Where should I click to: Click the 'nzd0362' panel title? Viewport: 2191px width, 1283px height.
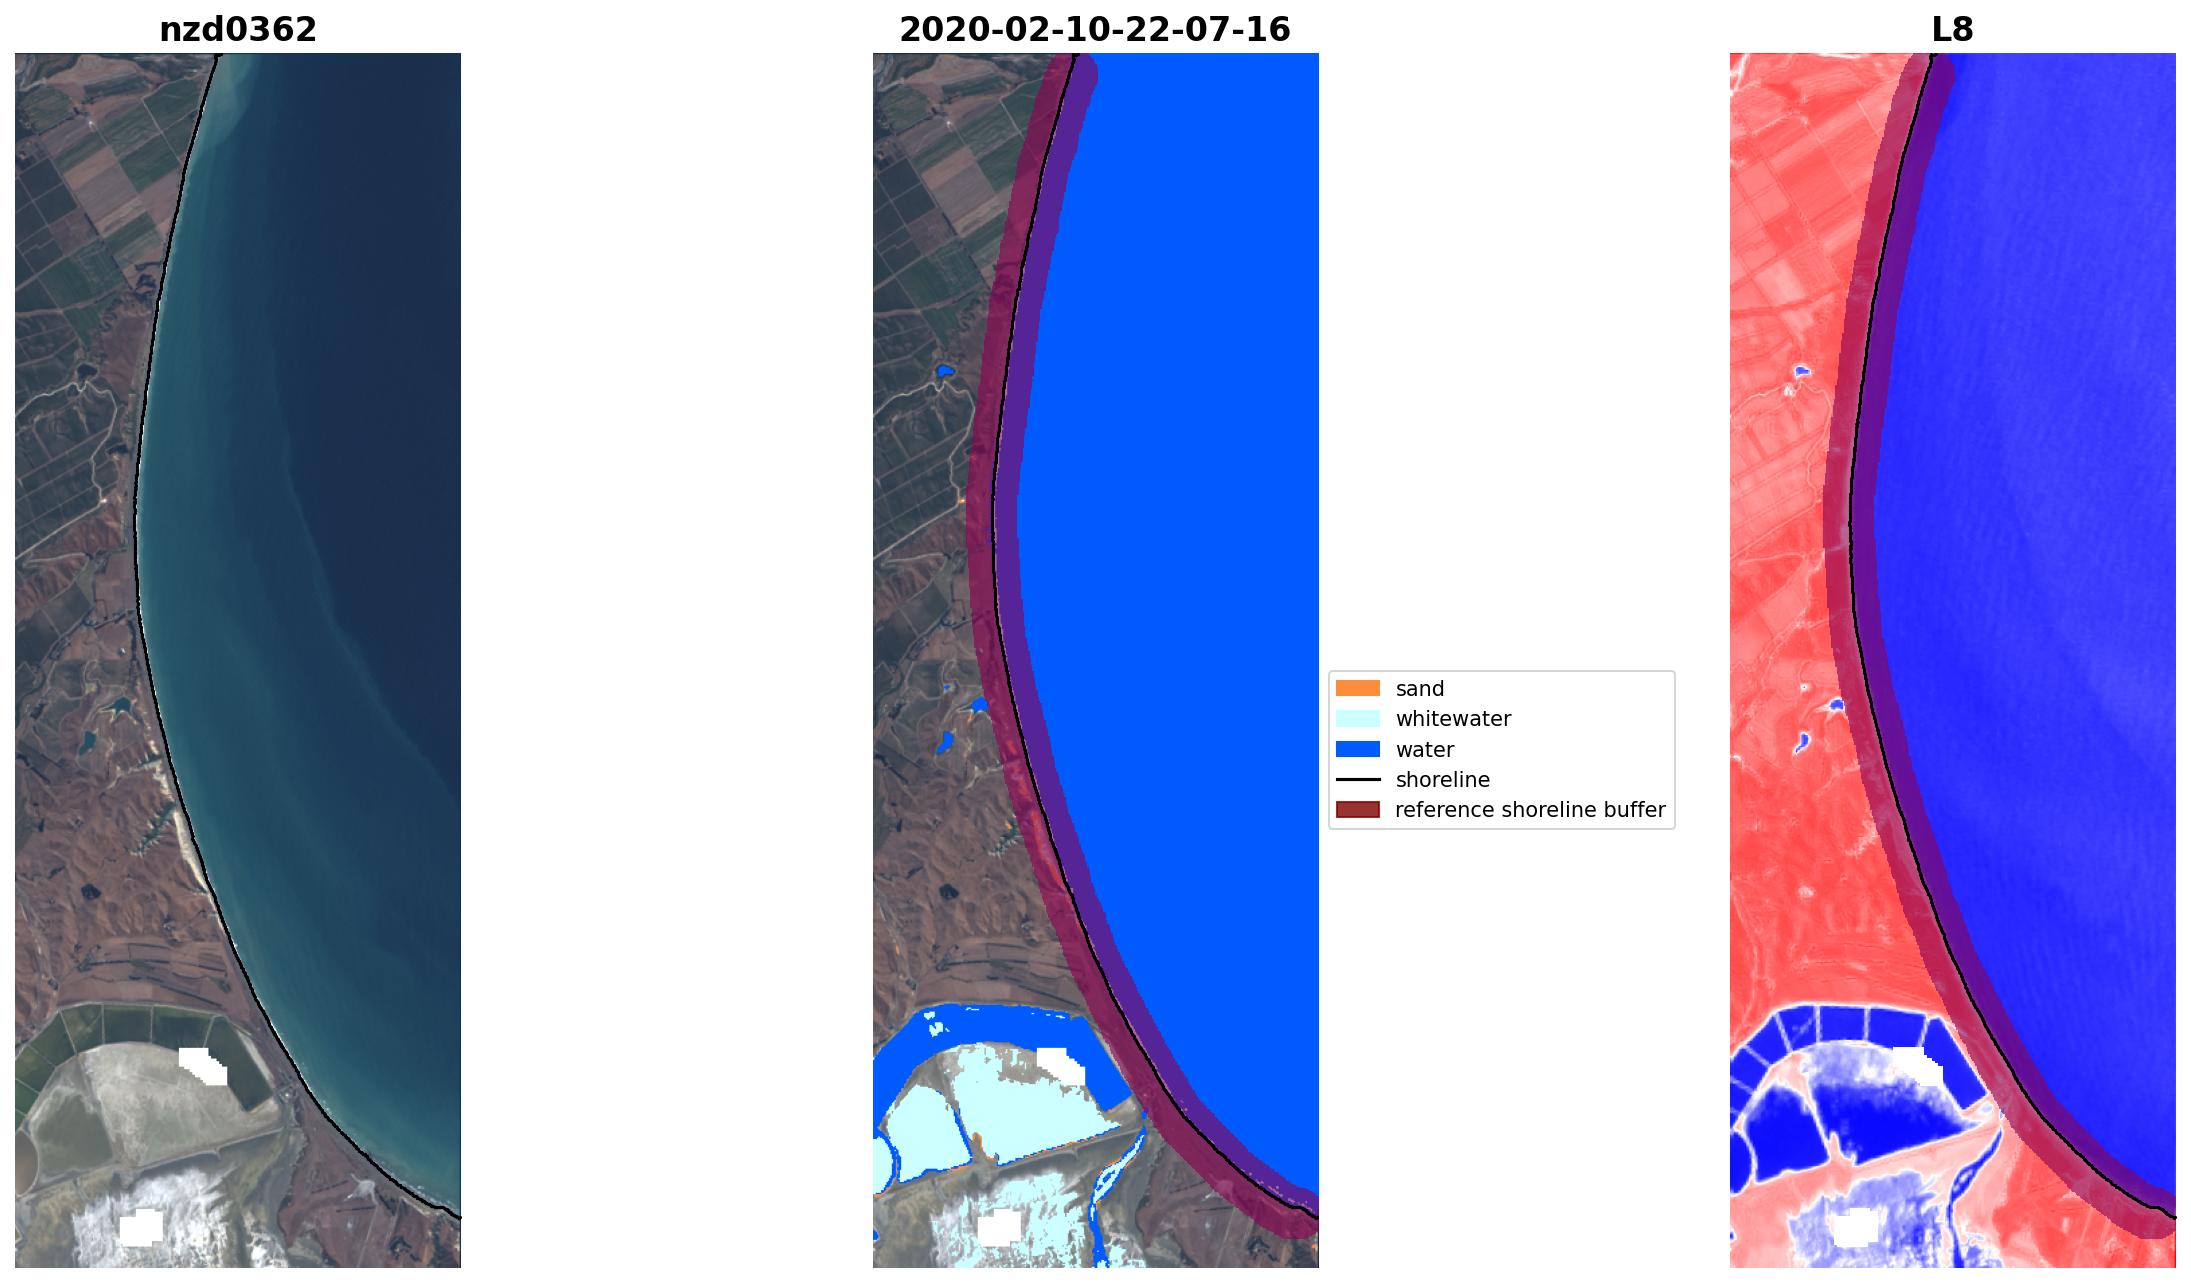(238, 30)
